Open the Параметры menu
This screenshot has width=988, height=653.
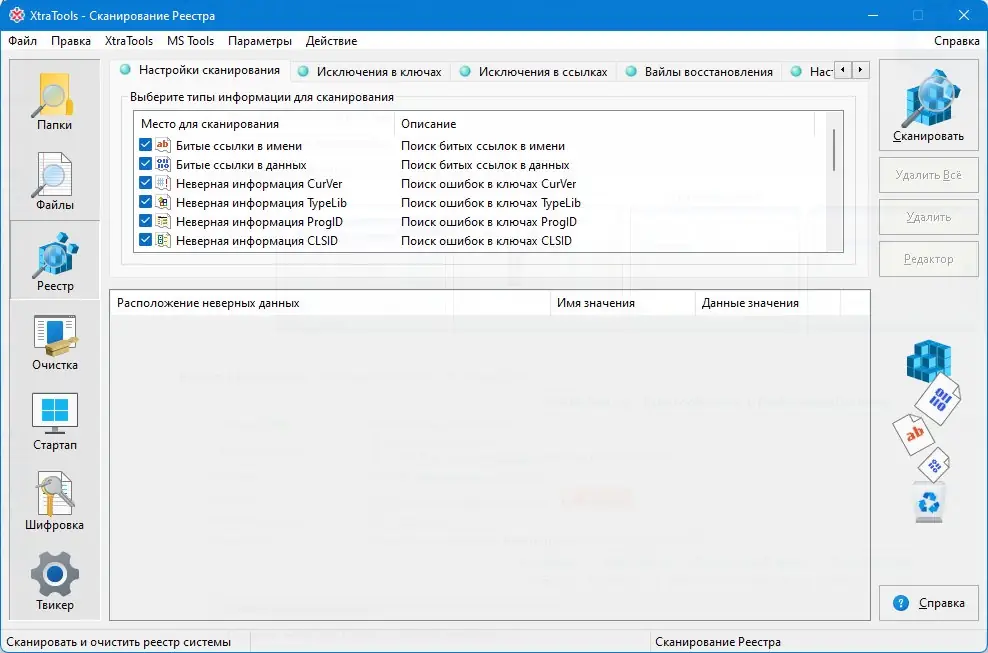pyautogui.click(x=260, y=41)
